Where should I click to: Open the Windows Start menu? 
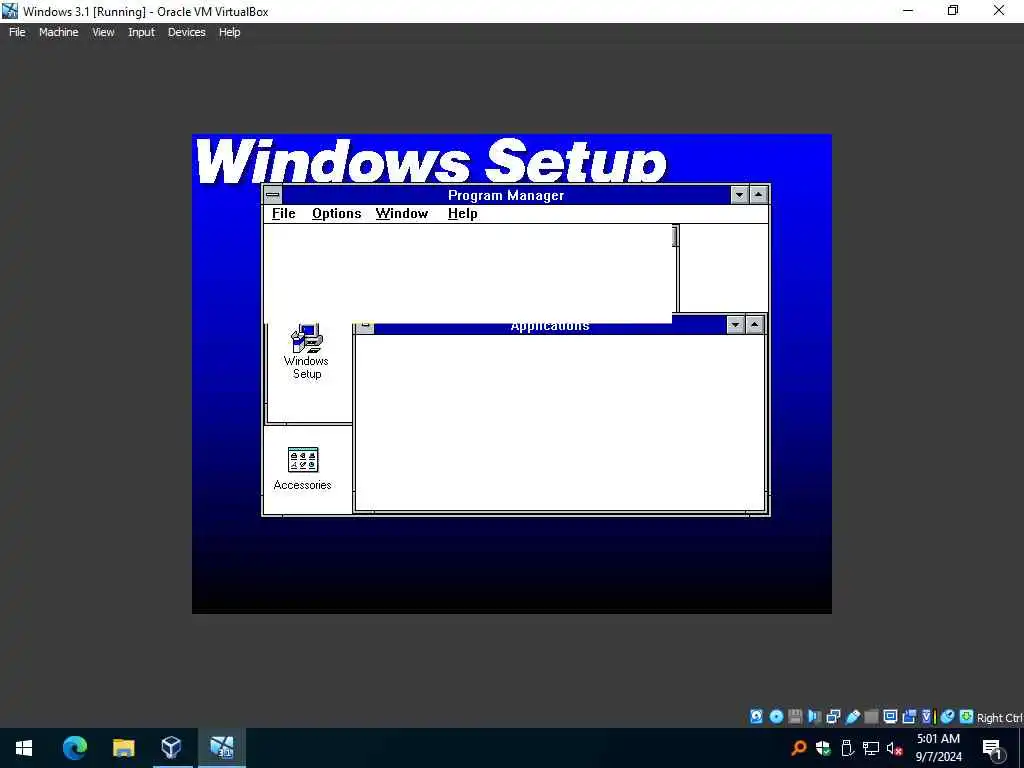pos(24,748)
